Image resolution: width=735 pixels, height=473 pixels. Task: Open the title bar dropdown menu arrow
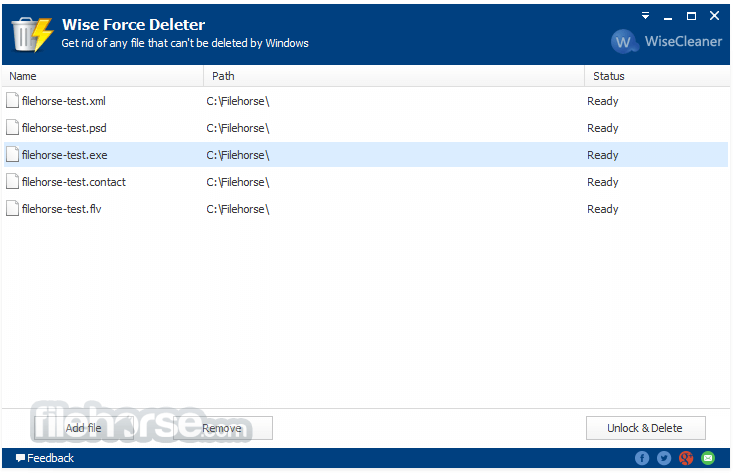645,15
